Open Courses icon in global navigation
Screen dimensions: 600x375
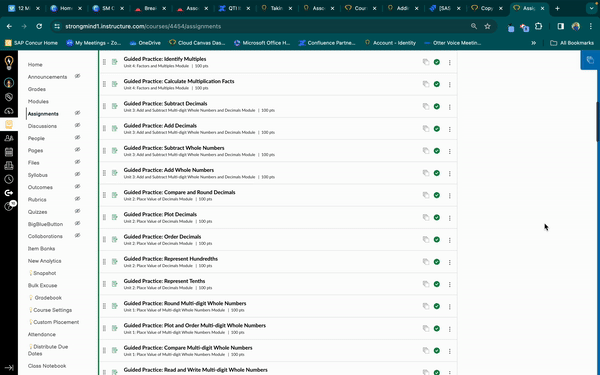9,124
